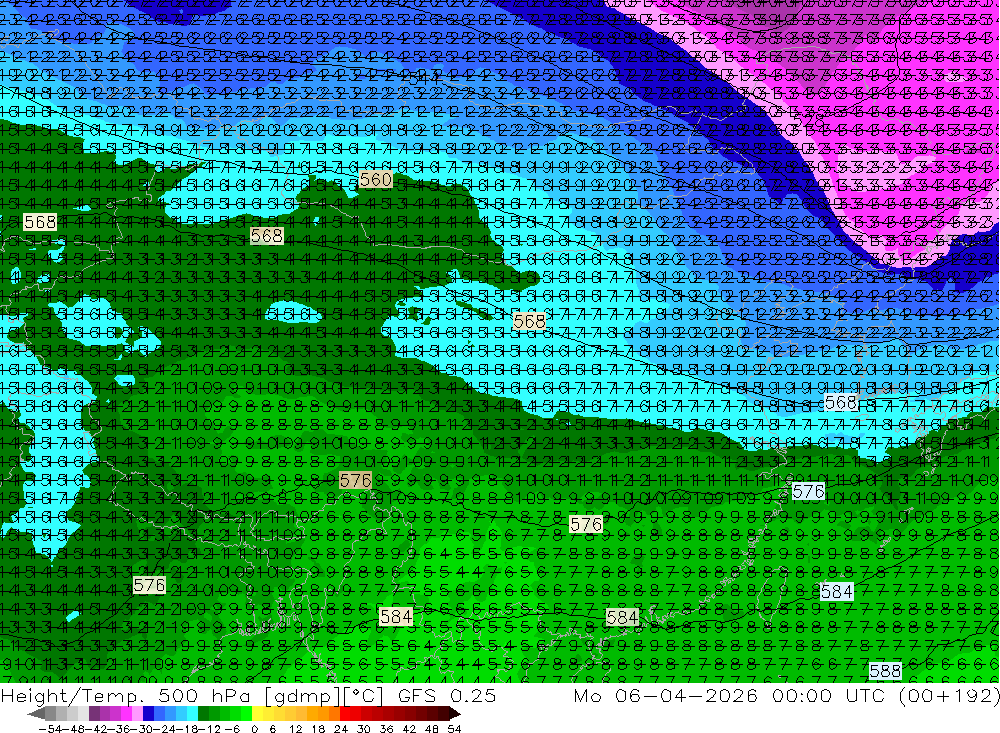Viewport: 1000px width, 733px height.
Task: Click the 528 contour label in the purple area
Action: [809, 121]
